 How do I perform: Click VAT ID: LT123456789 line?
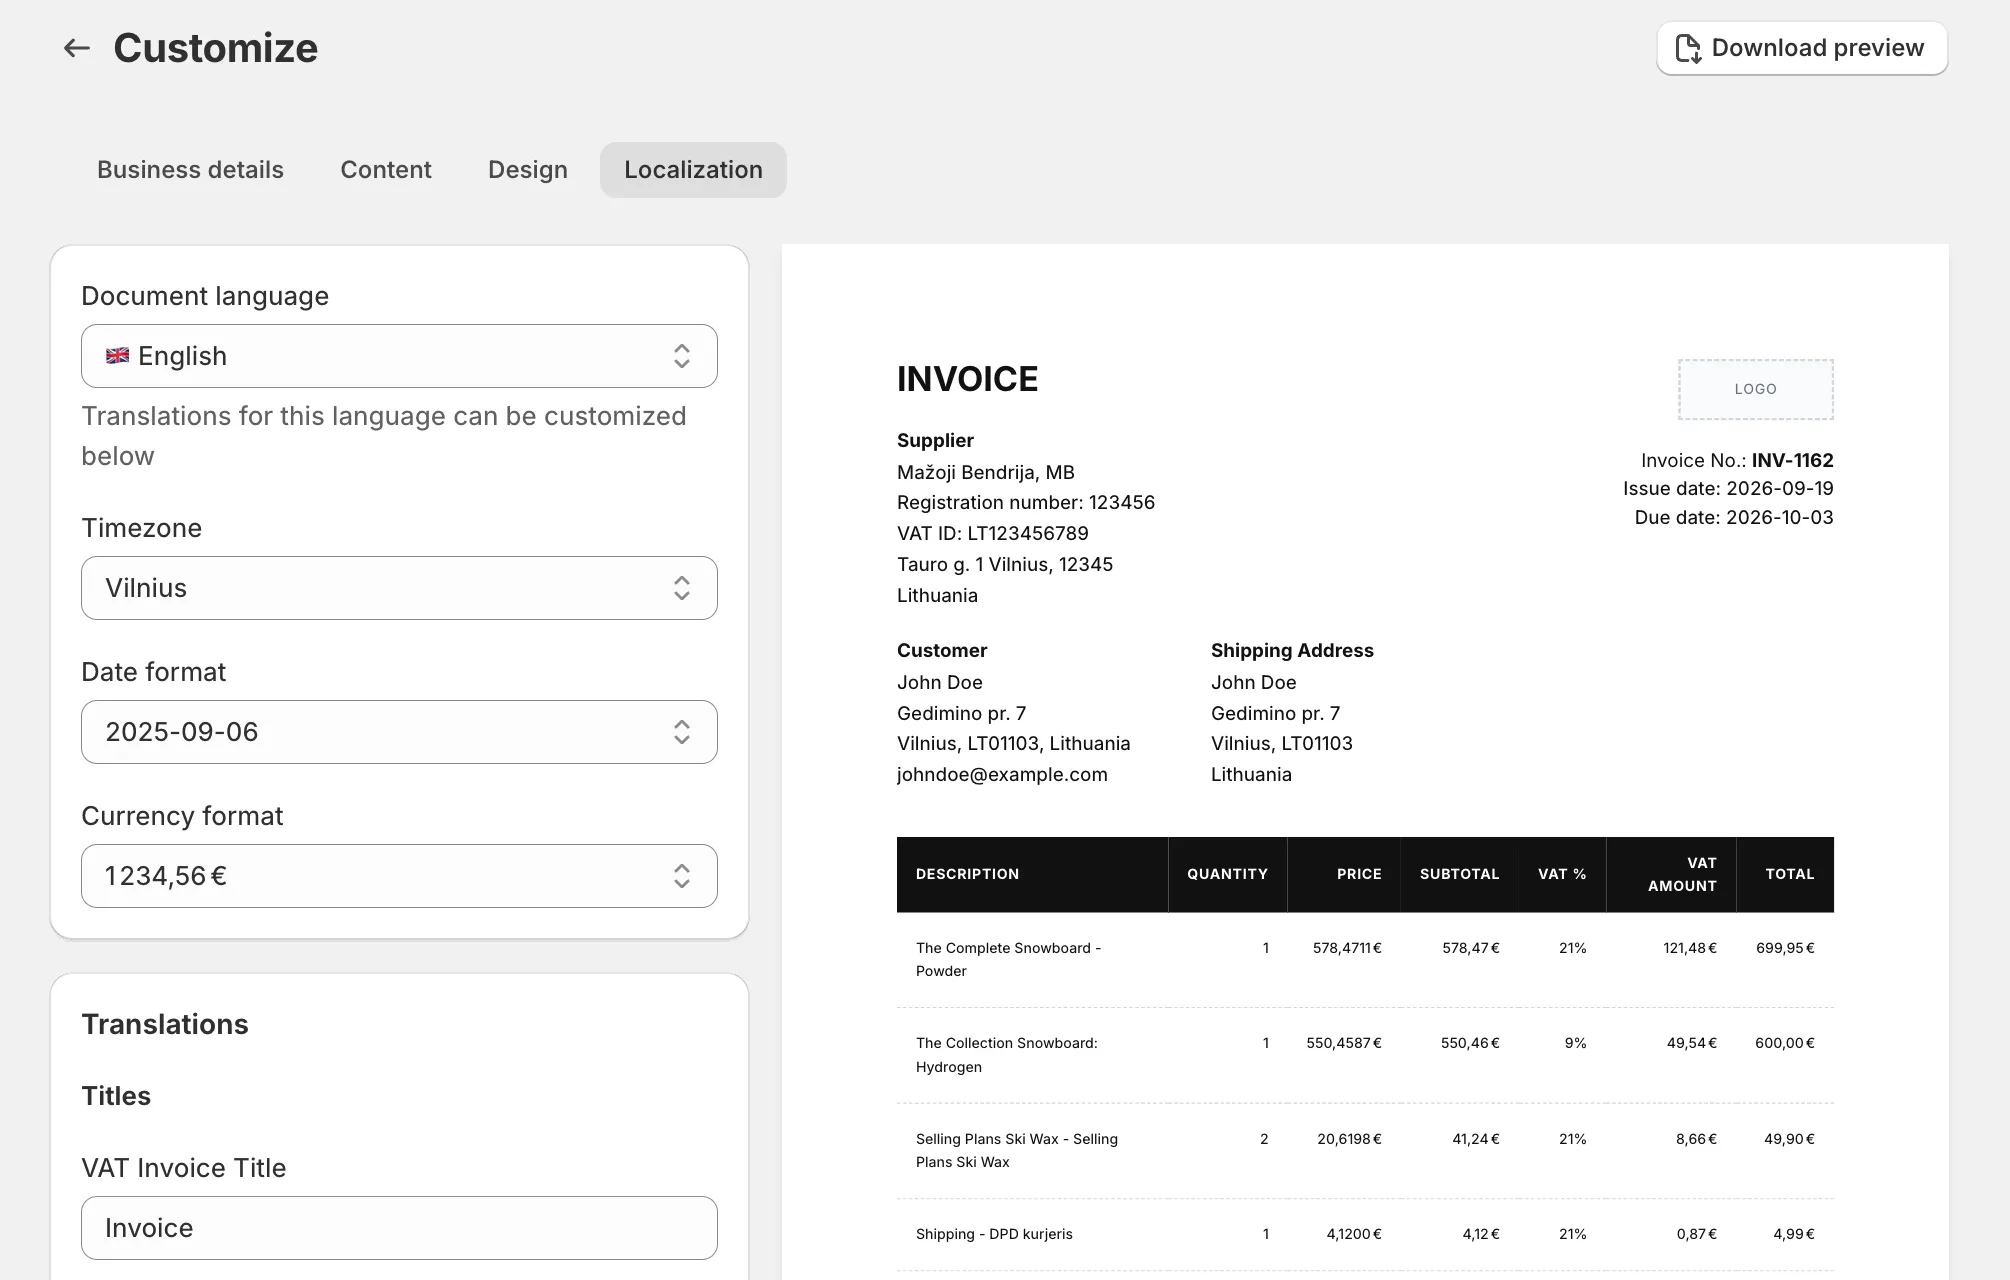coord(993,533)
